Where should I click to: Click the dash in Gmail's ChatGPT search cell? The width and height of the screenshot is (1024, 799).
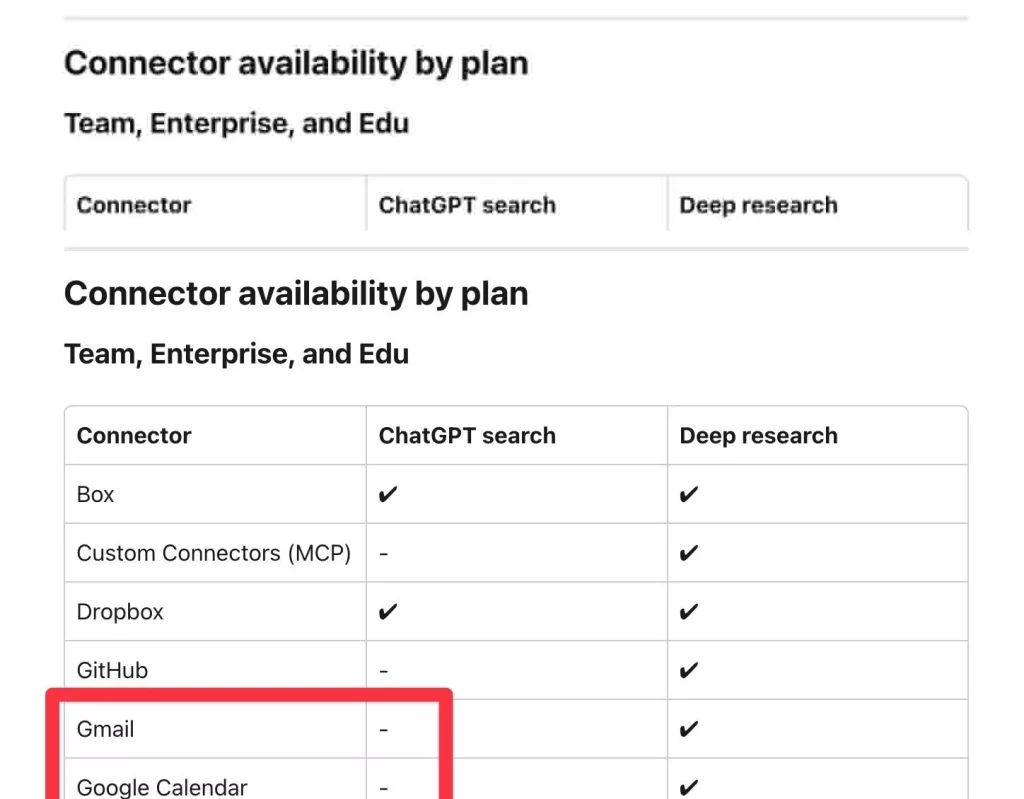point(384,729)
